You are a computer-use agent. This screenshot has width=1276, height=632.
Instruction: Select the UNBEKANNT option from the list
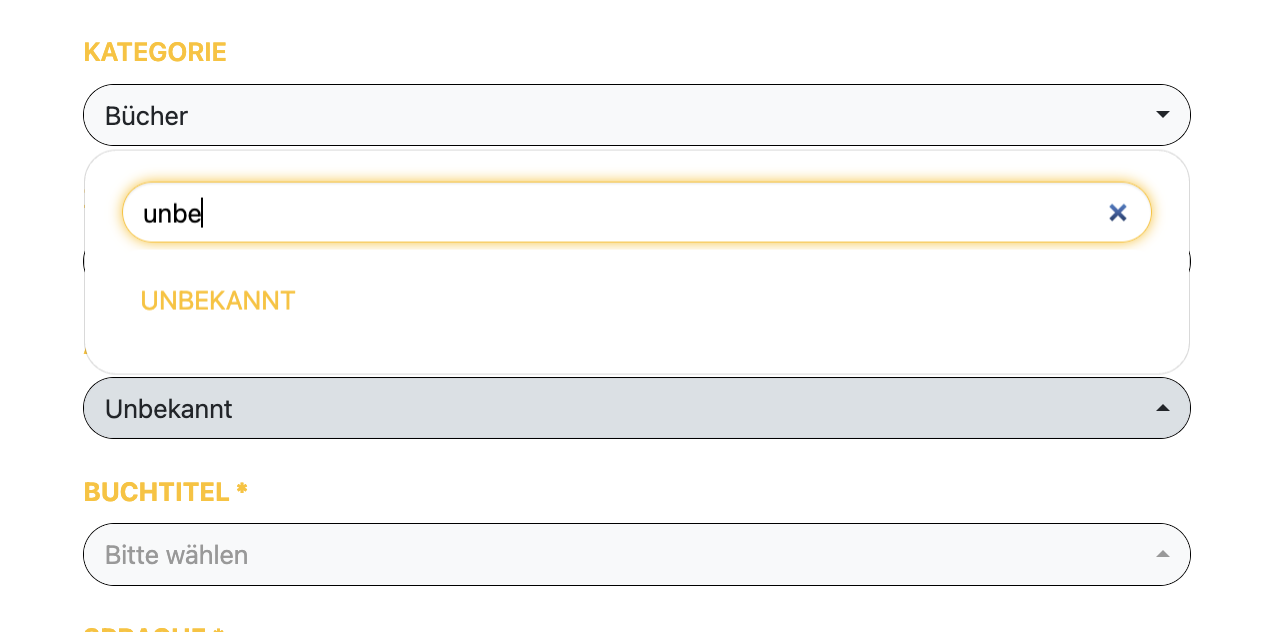(x=217, y=301)
